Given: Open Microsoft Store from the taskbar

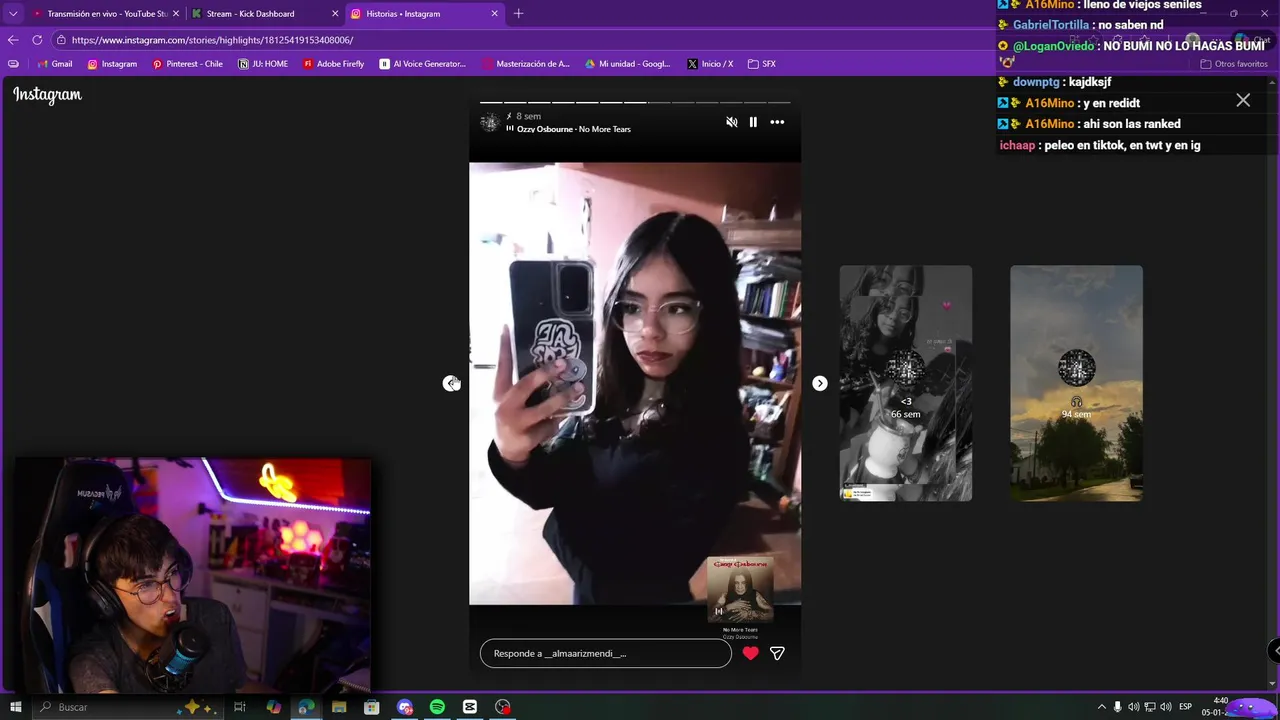Looking at the screenshot, I should 372,707.
